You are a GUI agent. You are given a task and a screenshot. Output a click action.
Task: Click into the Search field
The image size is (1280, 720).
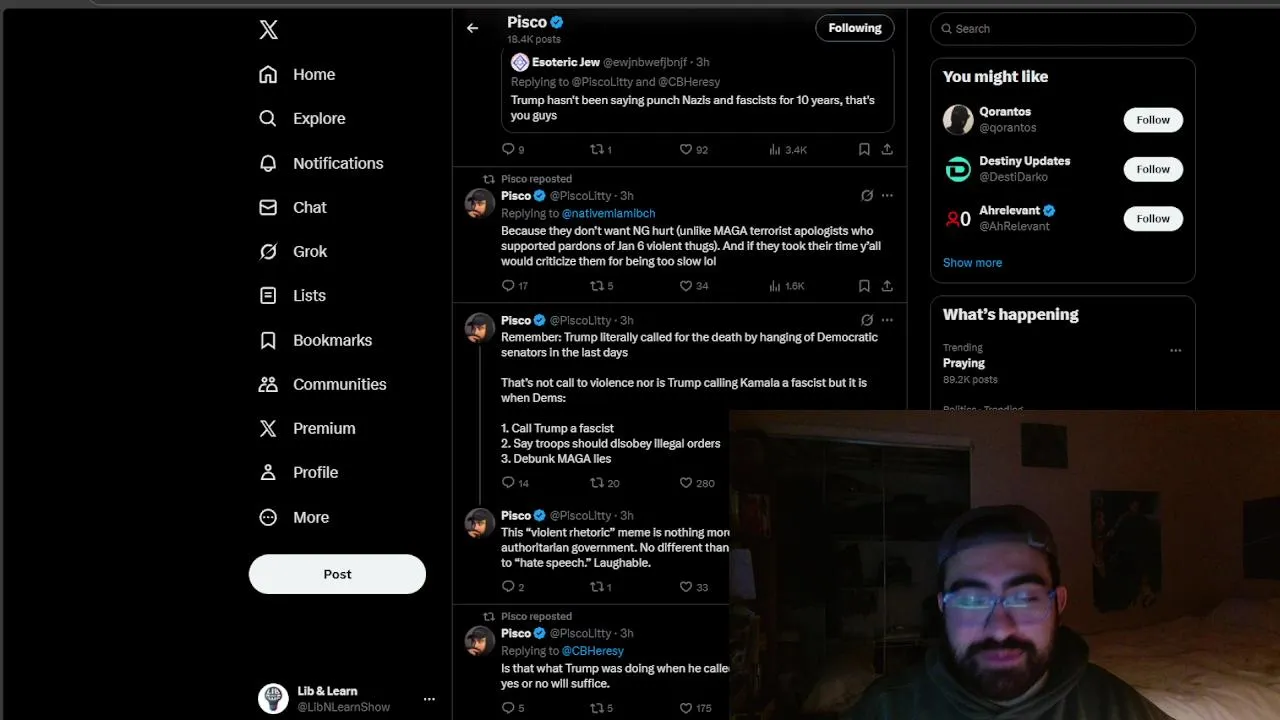coord(1063,29)
